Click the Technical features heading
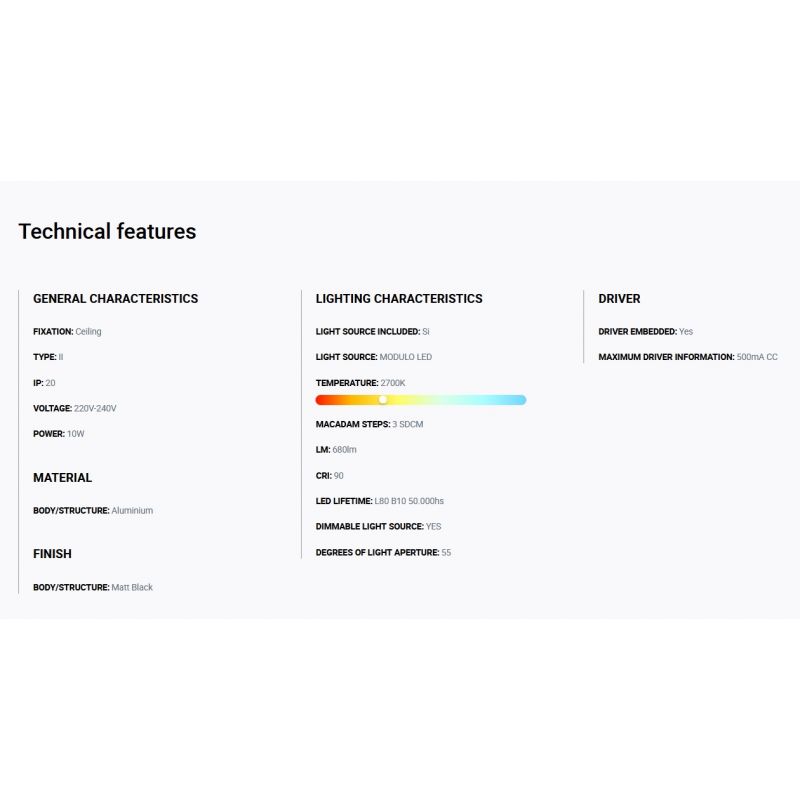The width and height of the screenshot is (800, 800). (x=107, y=232)
